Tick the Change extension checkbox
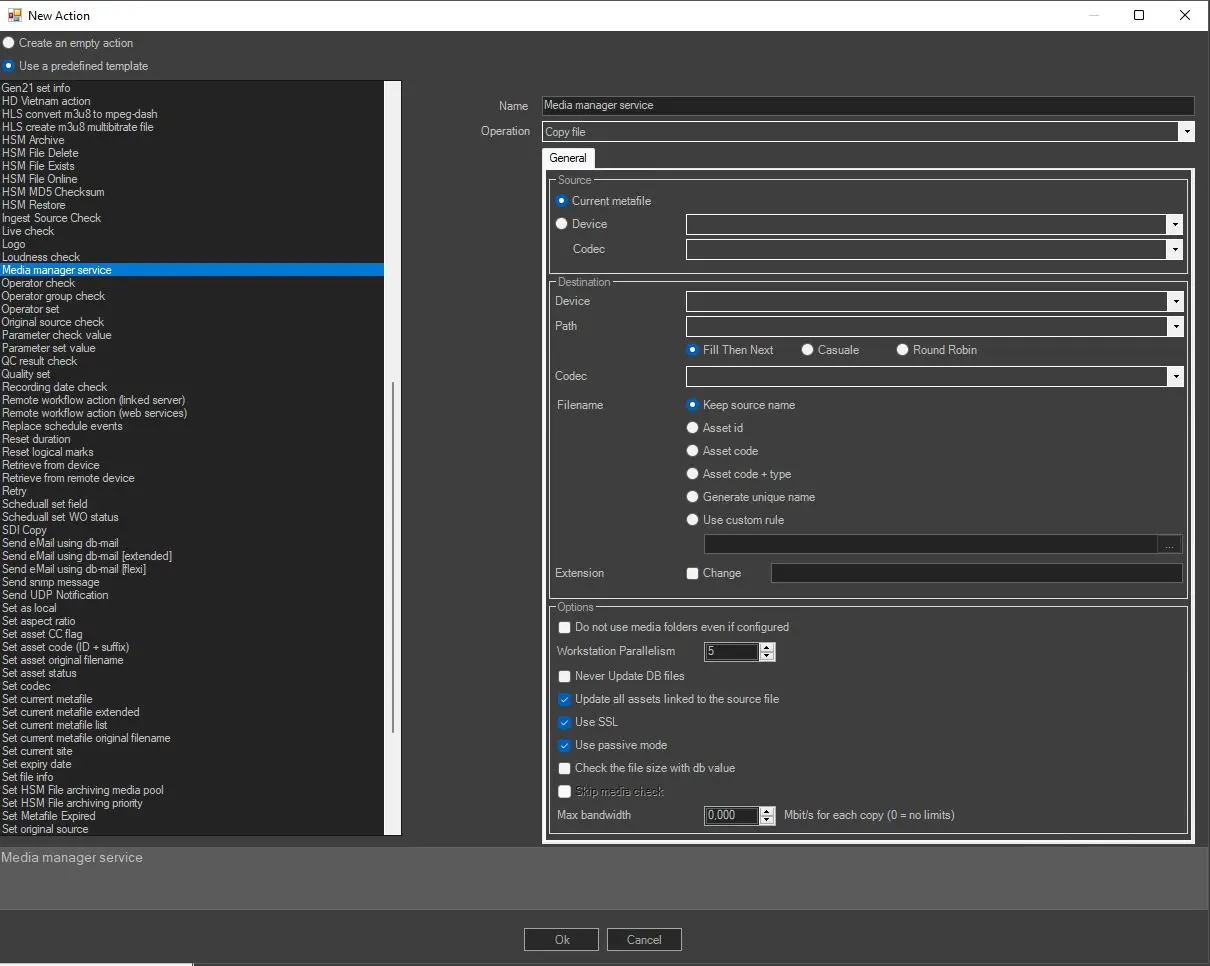 (692, 573)
